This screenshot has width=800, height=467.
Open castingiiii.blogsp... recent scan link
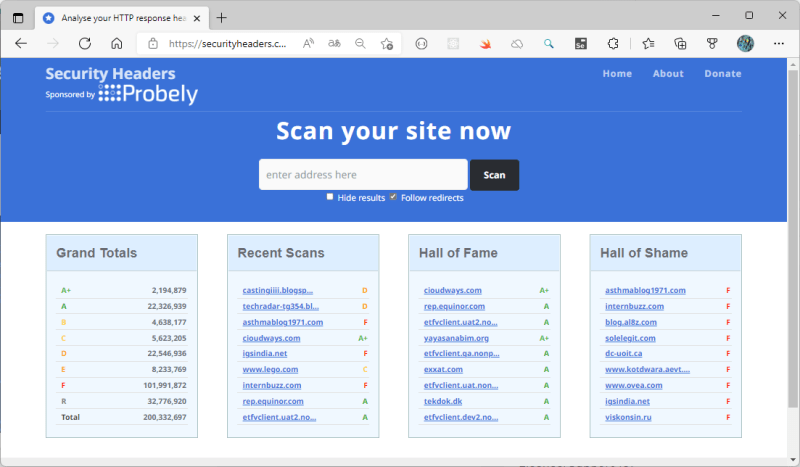click(278, 290)
